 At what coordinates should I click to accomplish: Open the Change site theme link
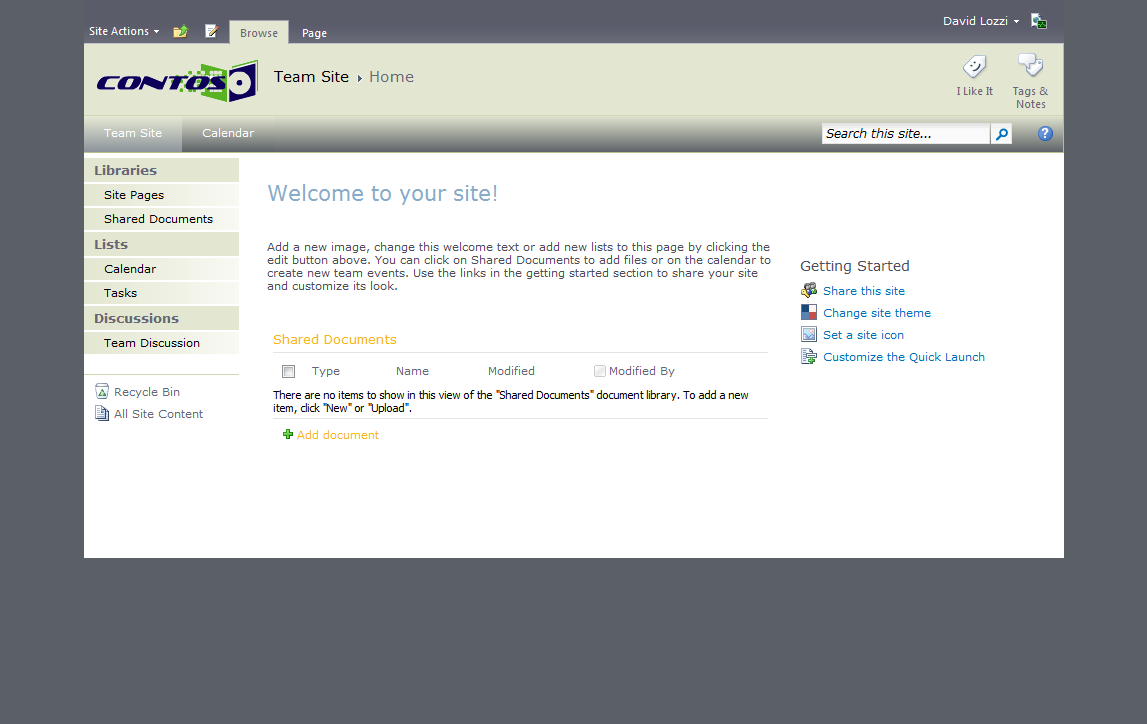coord(876,313)
